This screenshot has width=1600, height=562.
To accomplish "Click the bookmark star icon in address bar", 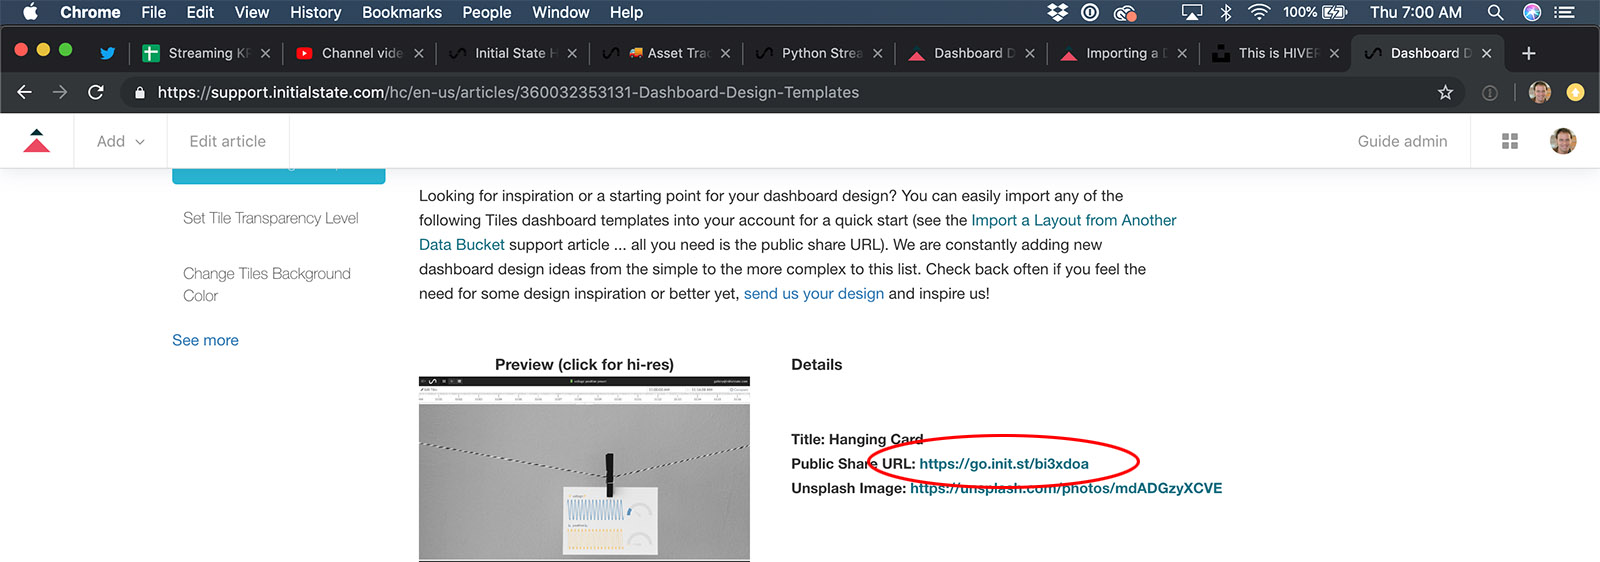I will click(x=1445, y=92).
